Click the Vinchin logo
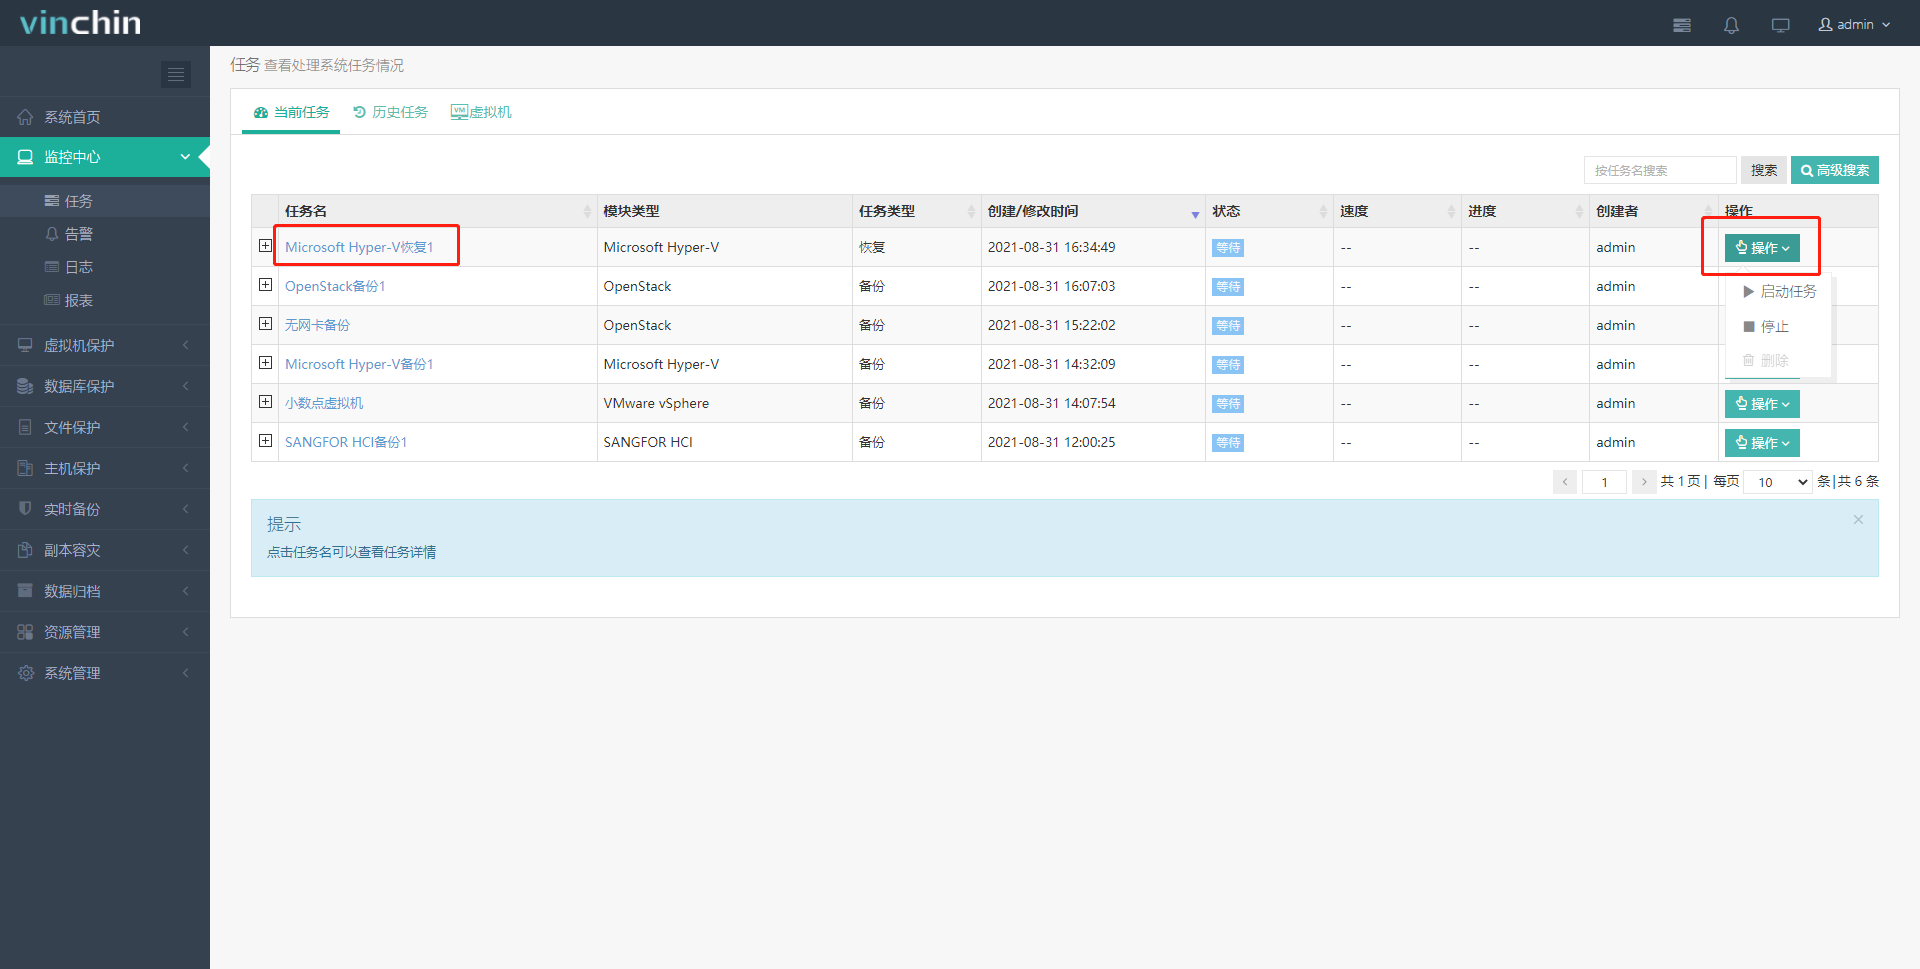This screenshot has height=969, width=1920. point(80,23)
